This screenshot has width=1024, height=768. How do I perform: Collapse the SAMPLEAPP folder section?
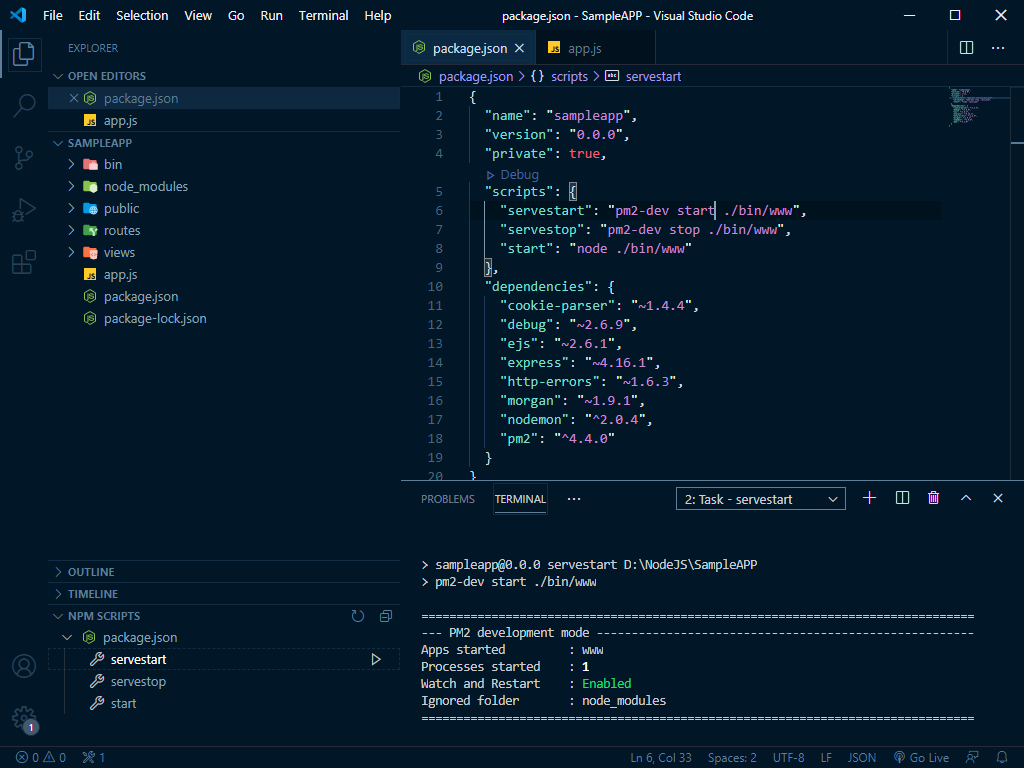coord(58,143)
